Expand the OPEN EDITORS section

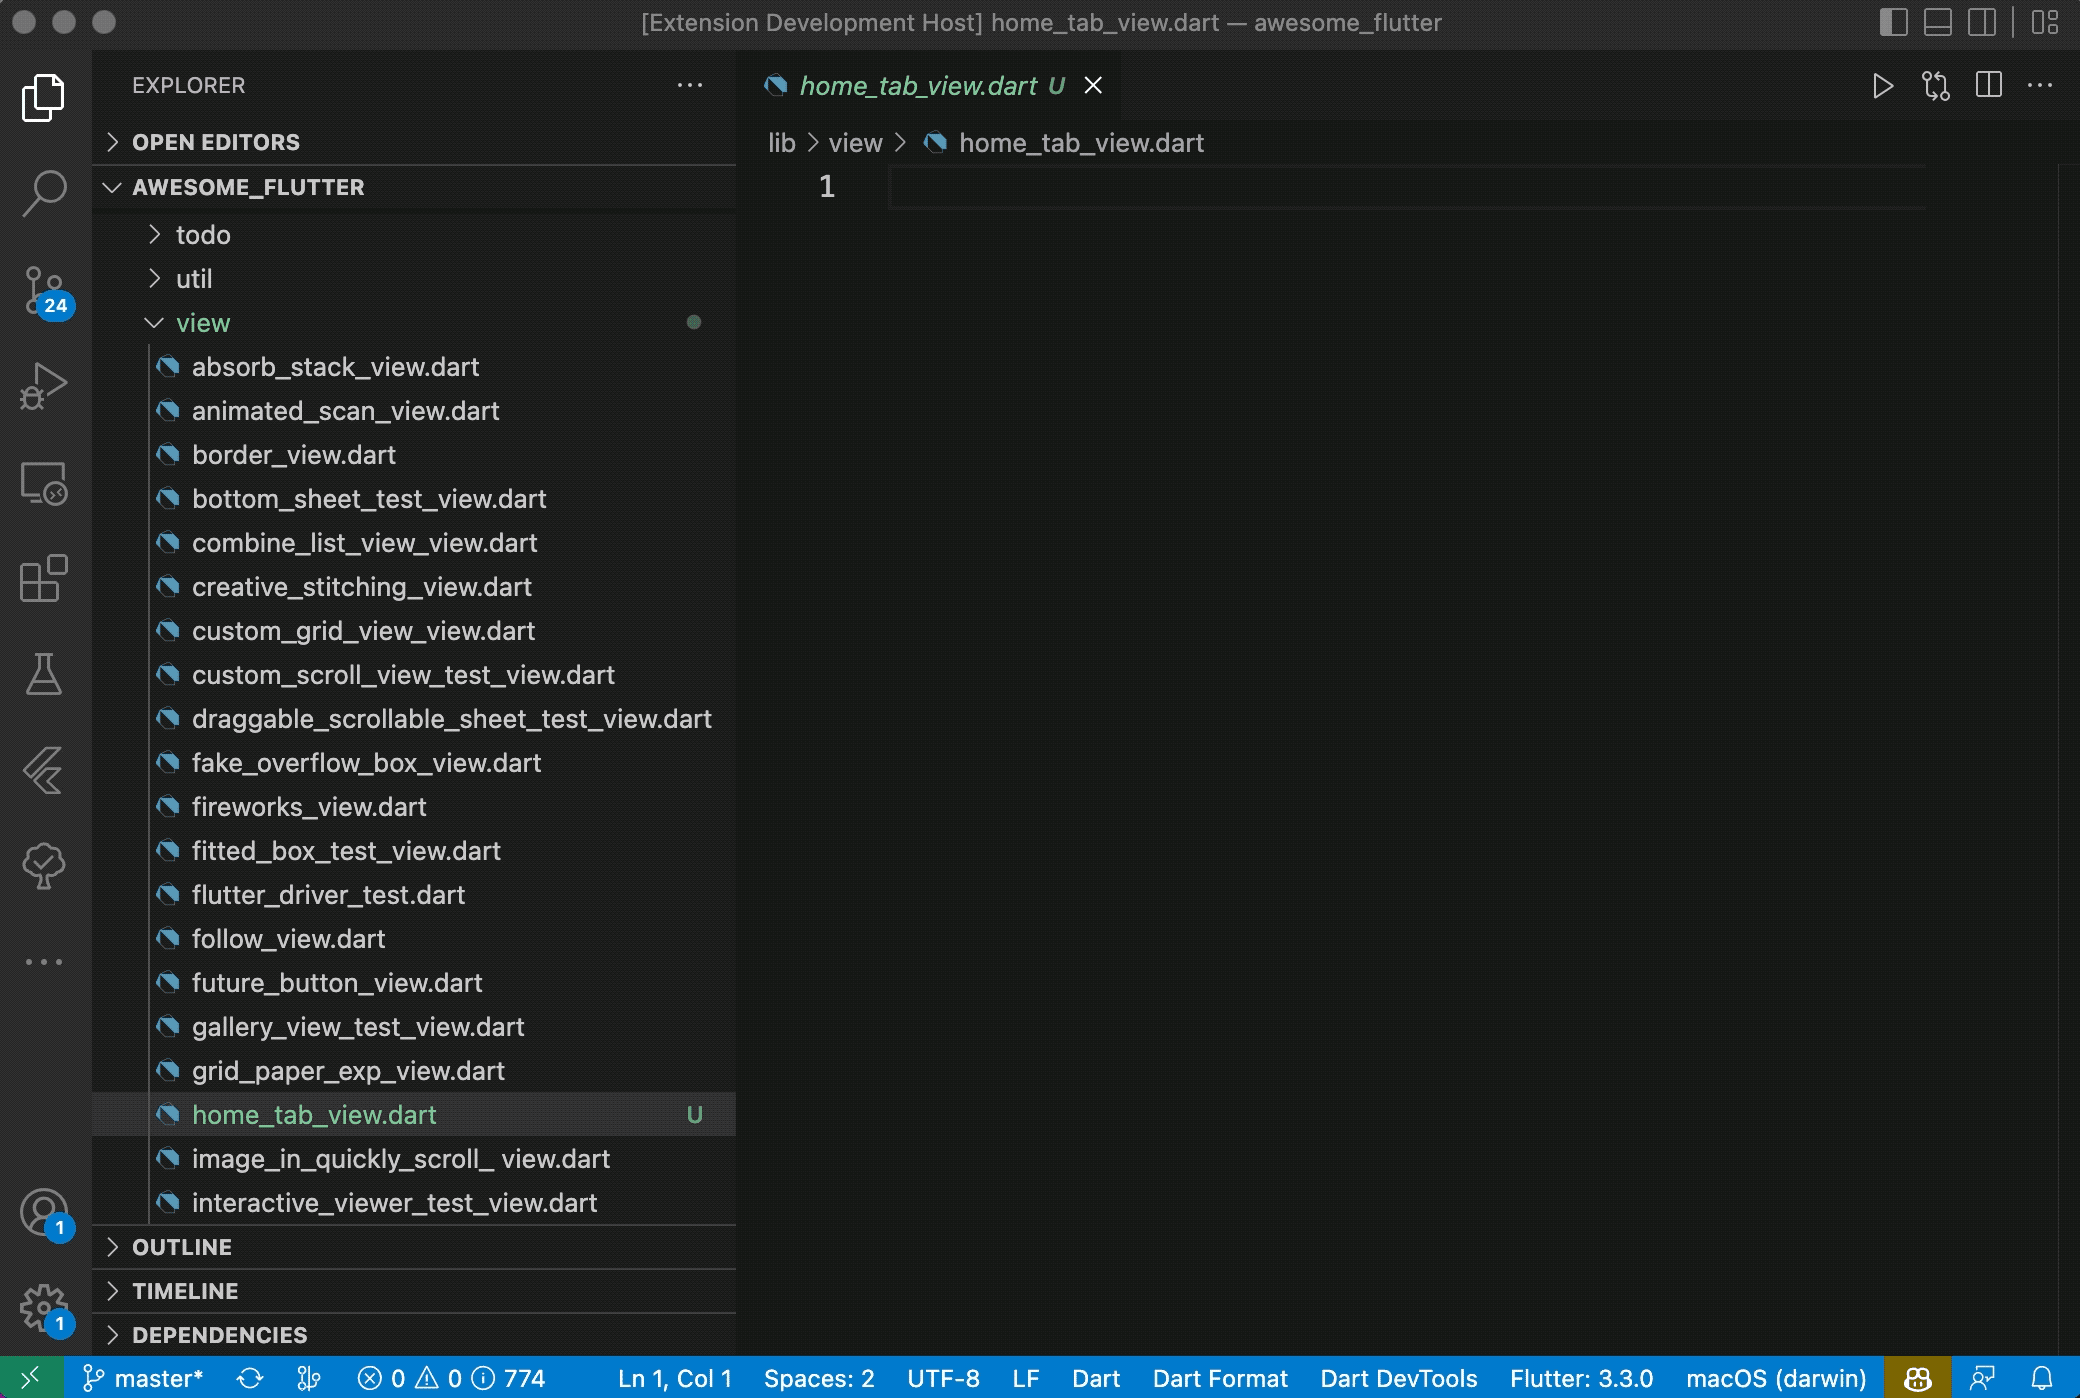click(215, 142)
